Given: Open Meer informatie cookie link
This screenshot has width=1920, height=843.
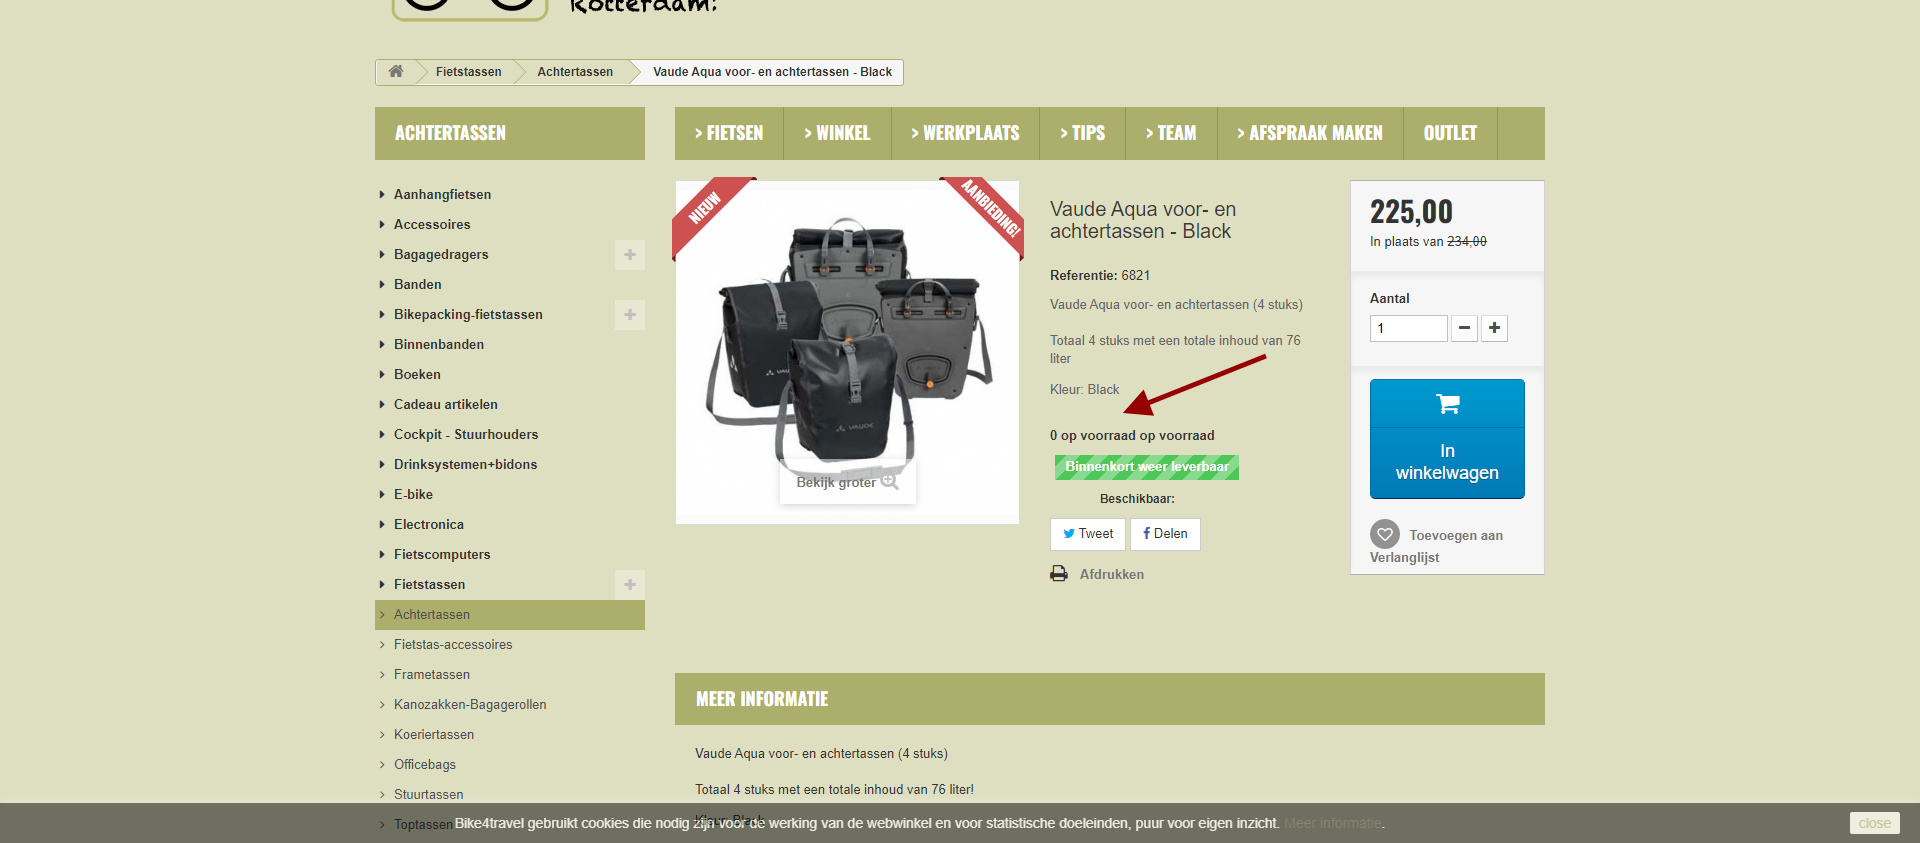Looking at the screenshot, I should (1333, 823).
